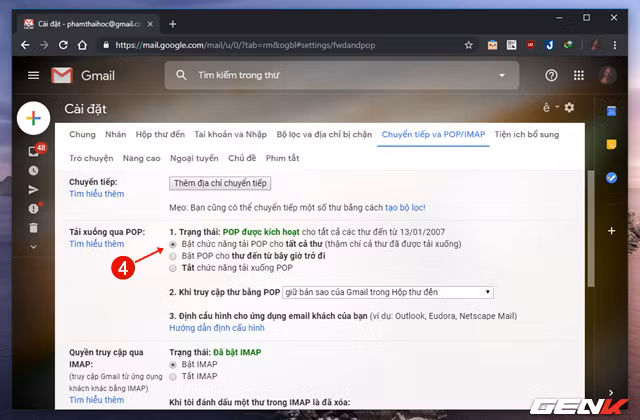The image size is (640, 420).
Task: Select 'Bật POP cho thư đến từ bây giờ trở đi'
Action: coord(174,256)
